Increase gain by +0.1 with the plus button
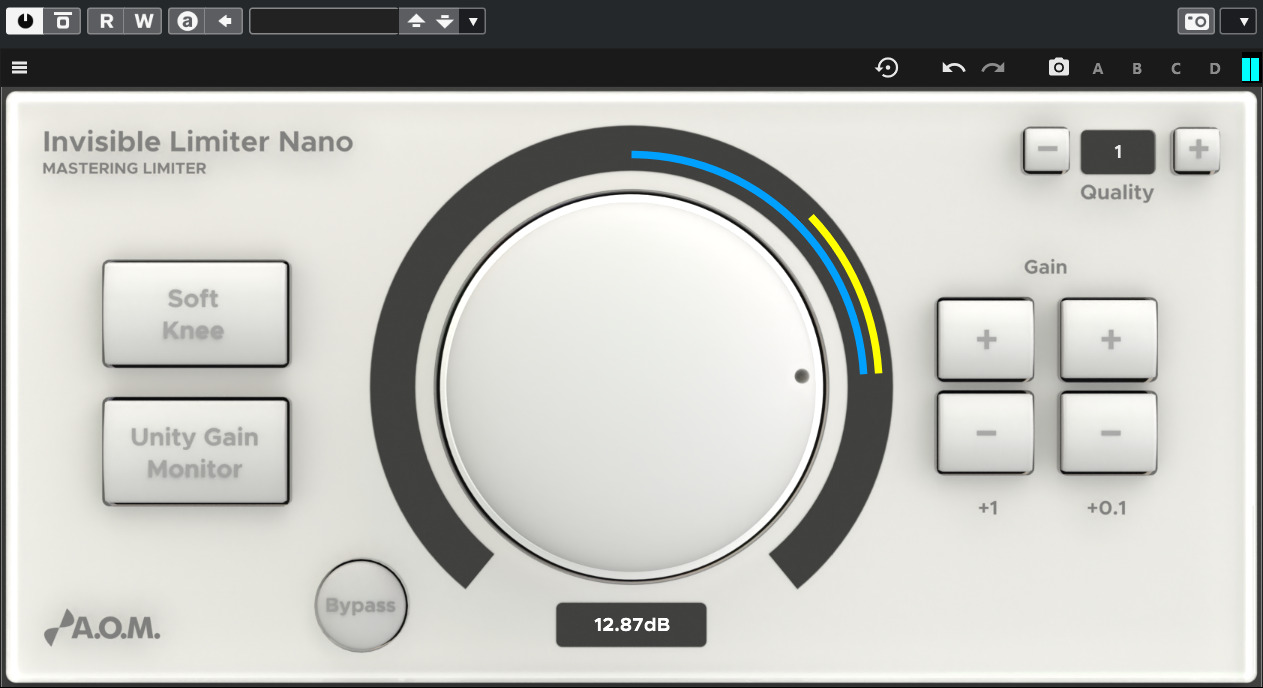Image resolution: width=1263 pixels, height=688 pixels. (x=1109, y=340)
